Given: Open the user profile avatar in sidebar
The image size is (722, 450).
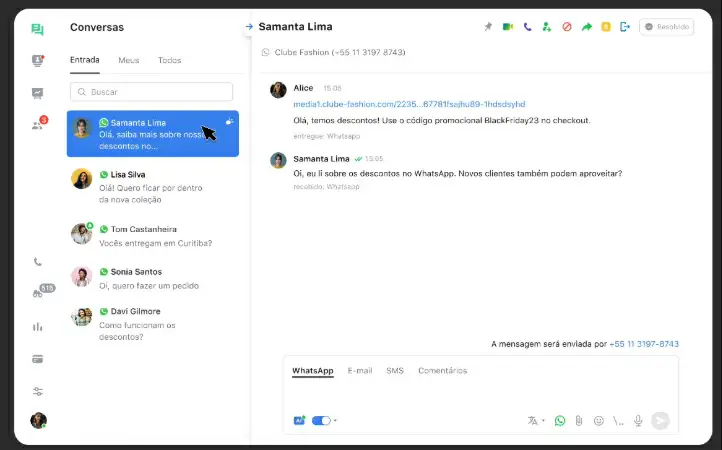Looking at the screenshot, I should point(39,421).
